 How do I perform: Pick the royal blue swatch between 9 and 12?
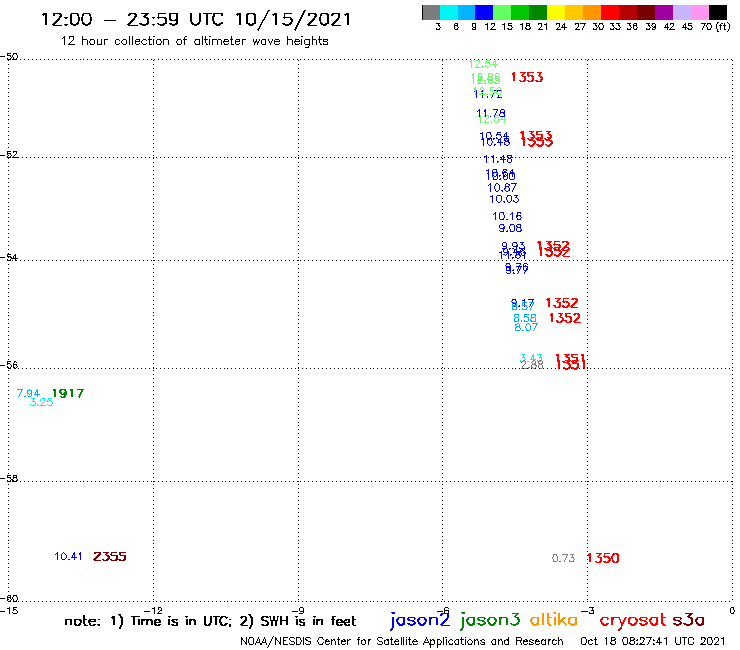[x=484, y=12]
